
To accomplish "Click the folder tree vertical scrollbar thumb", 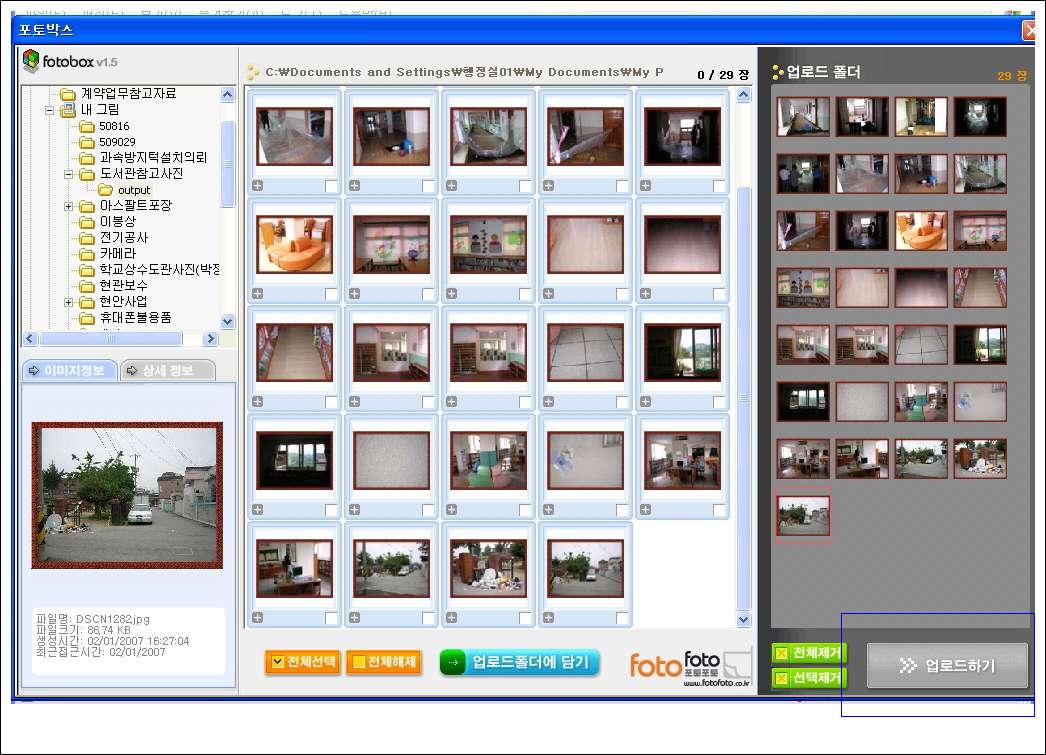I will (227, 163).
